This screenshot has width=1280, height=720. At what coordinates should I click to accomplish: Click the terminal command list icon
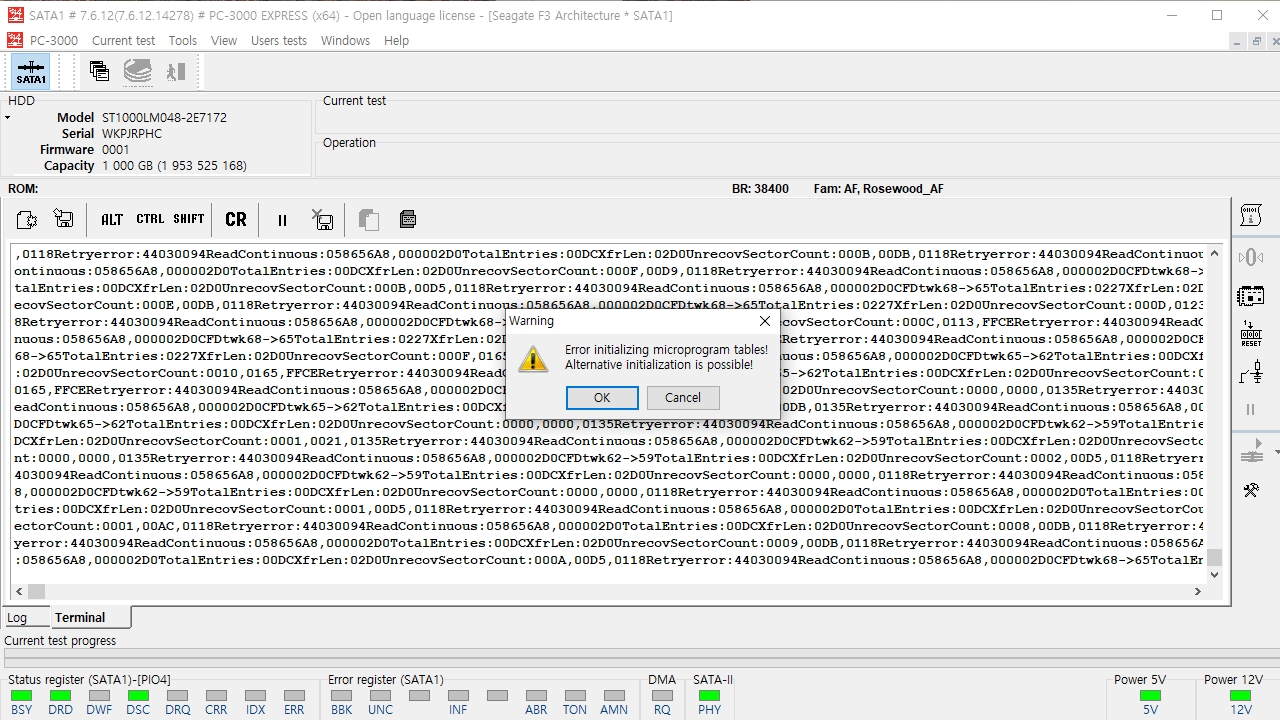pos(407,220)
